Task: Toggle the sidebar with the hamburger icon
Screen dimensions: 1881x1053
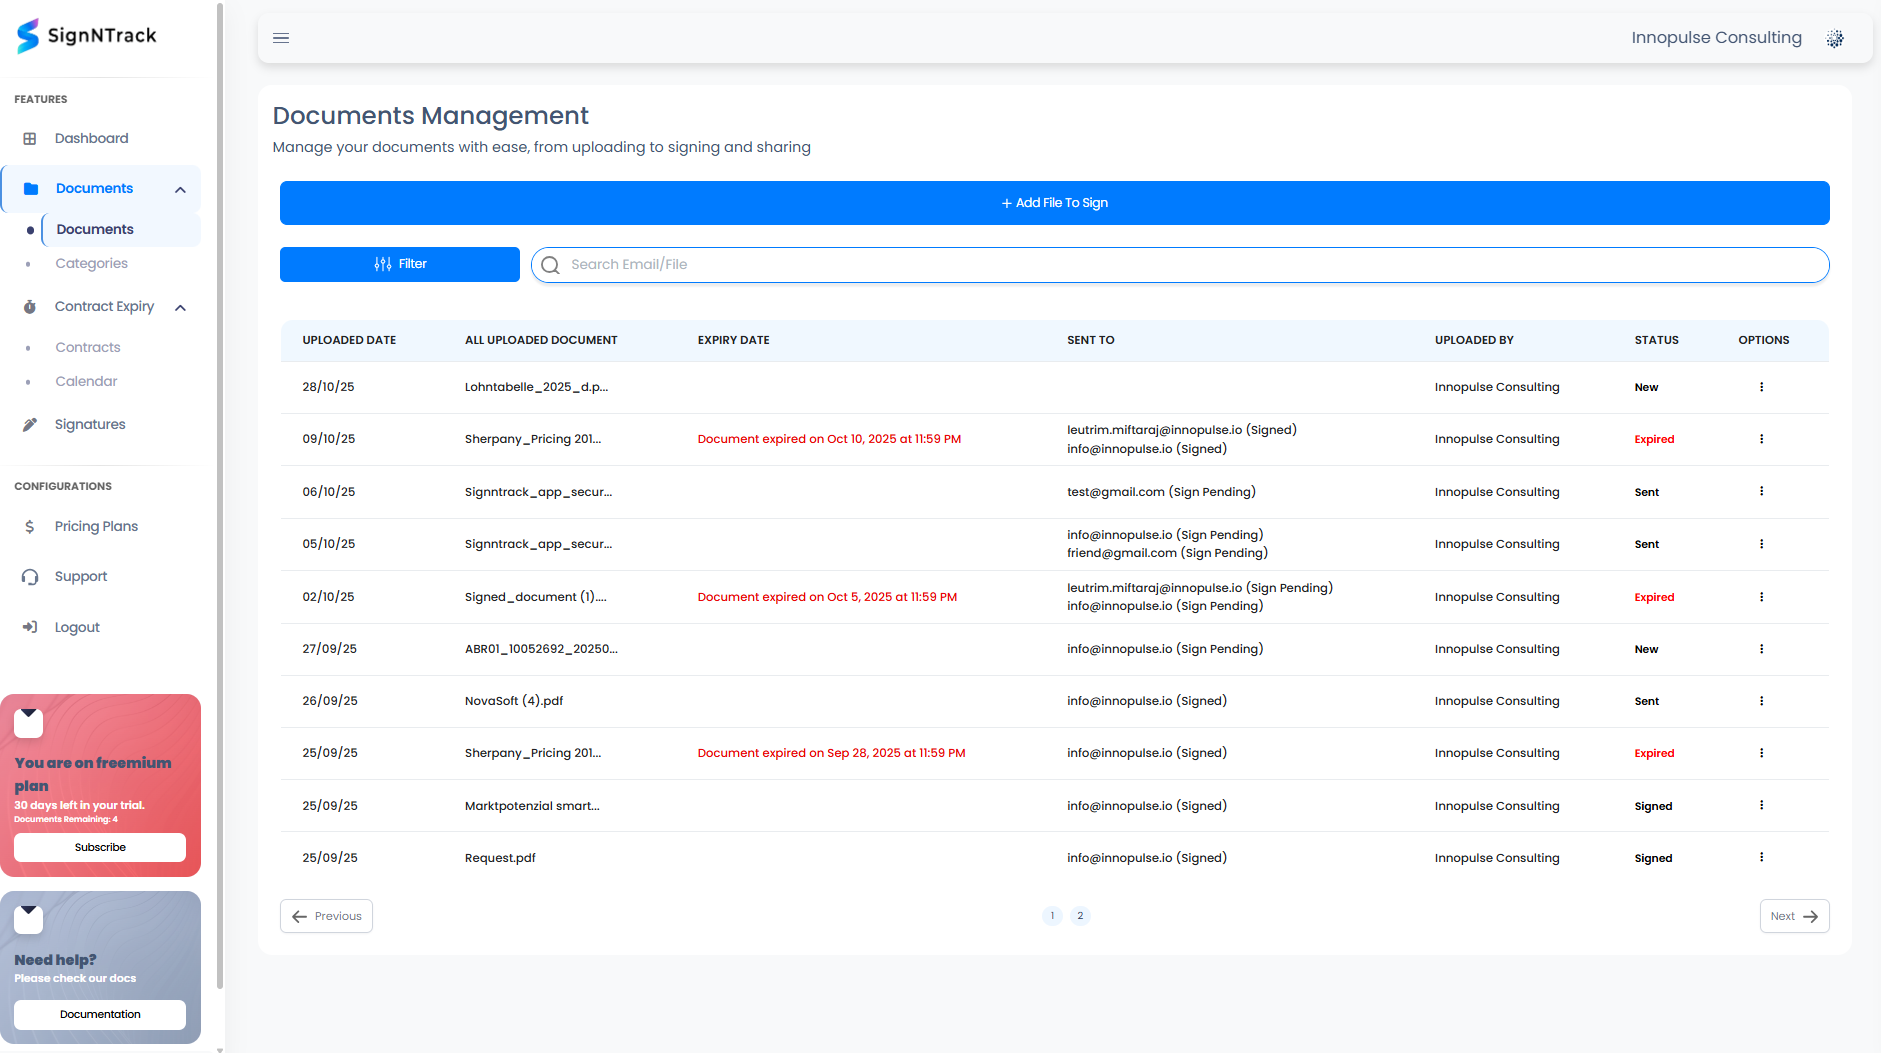Action: click(x=281, y=37)
